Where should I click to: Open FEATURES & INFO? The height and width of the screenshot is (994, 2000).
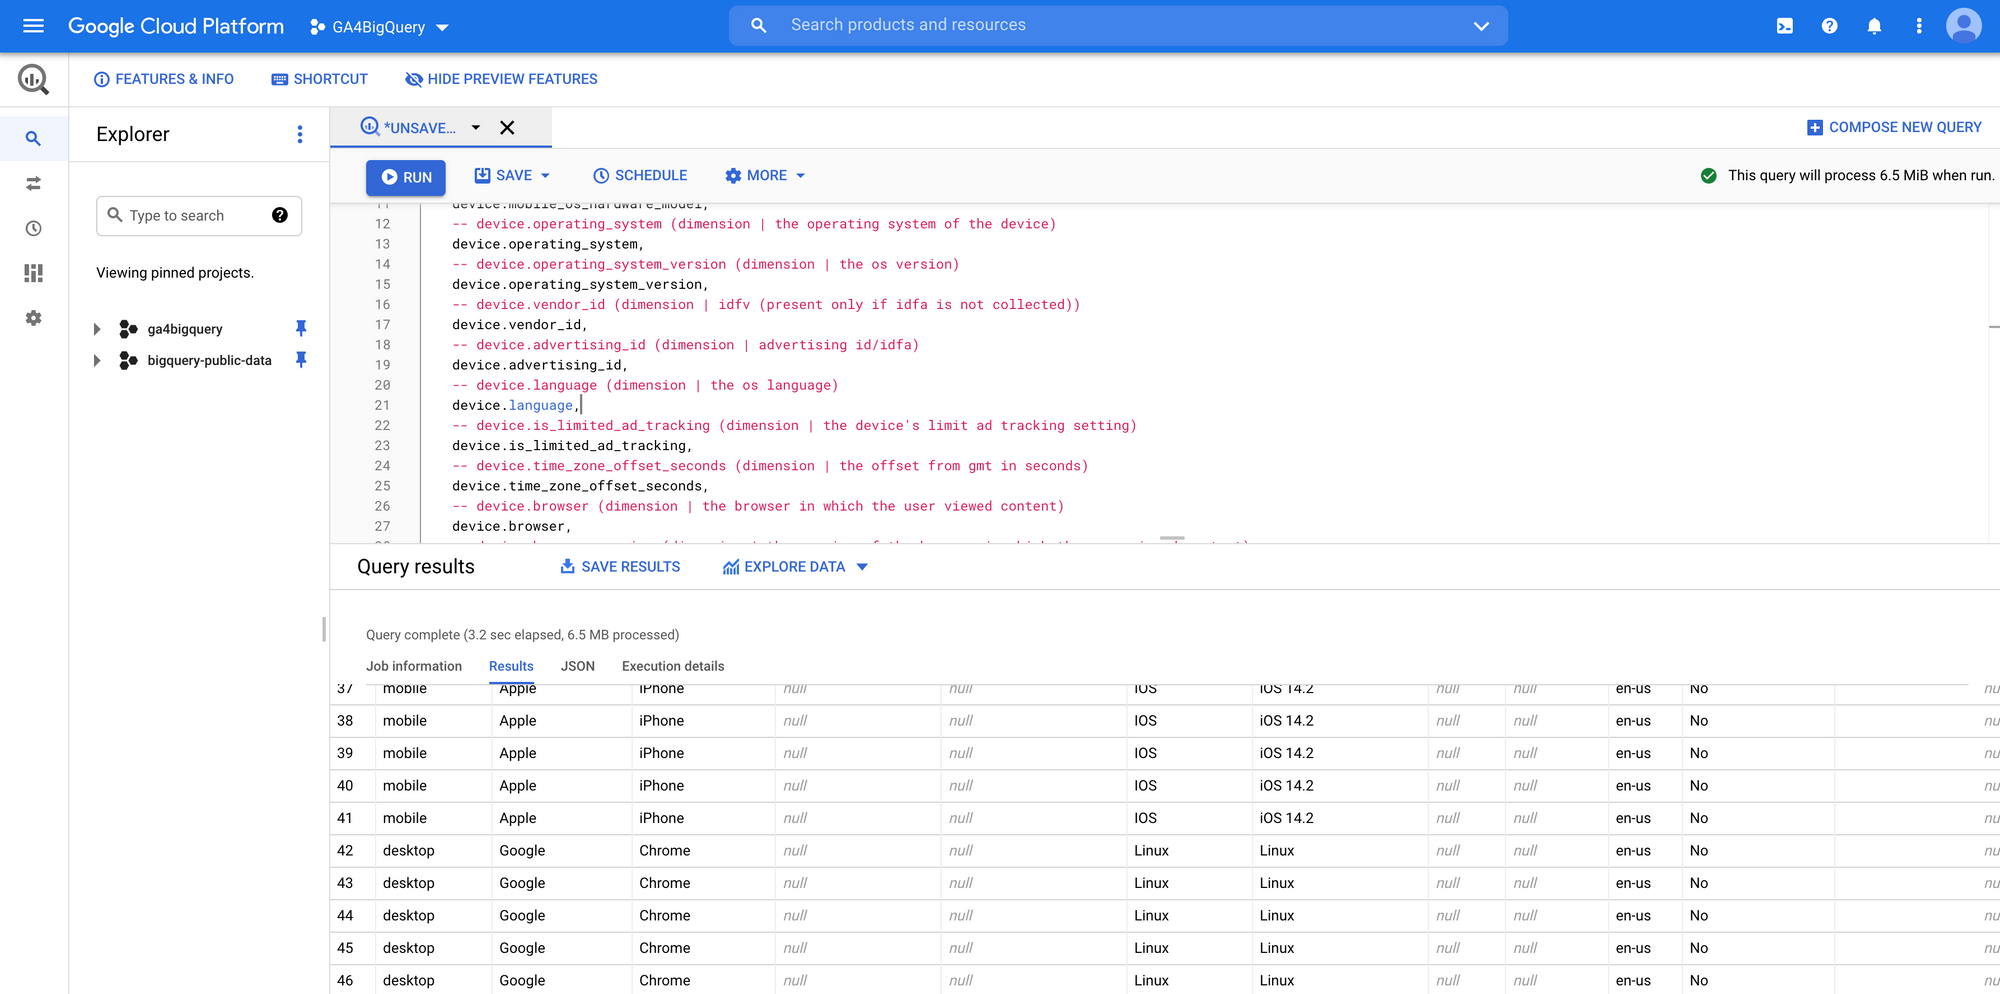pos(164,79)
